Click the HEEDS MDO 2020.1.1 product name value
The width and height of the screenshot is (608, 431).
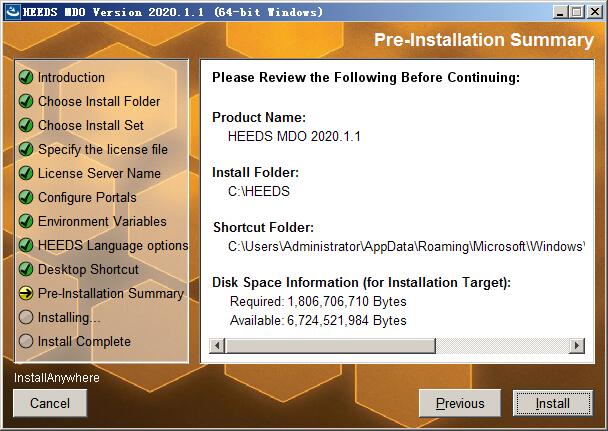(x=294, y=136)
